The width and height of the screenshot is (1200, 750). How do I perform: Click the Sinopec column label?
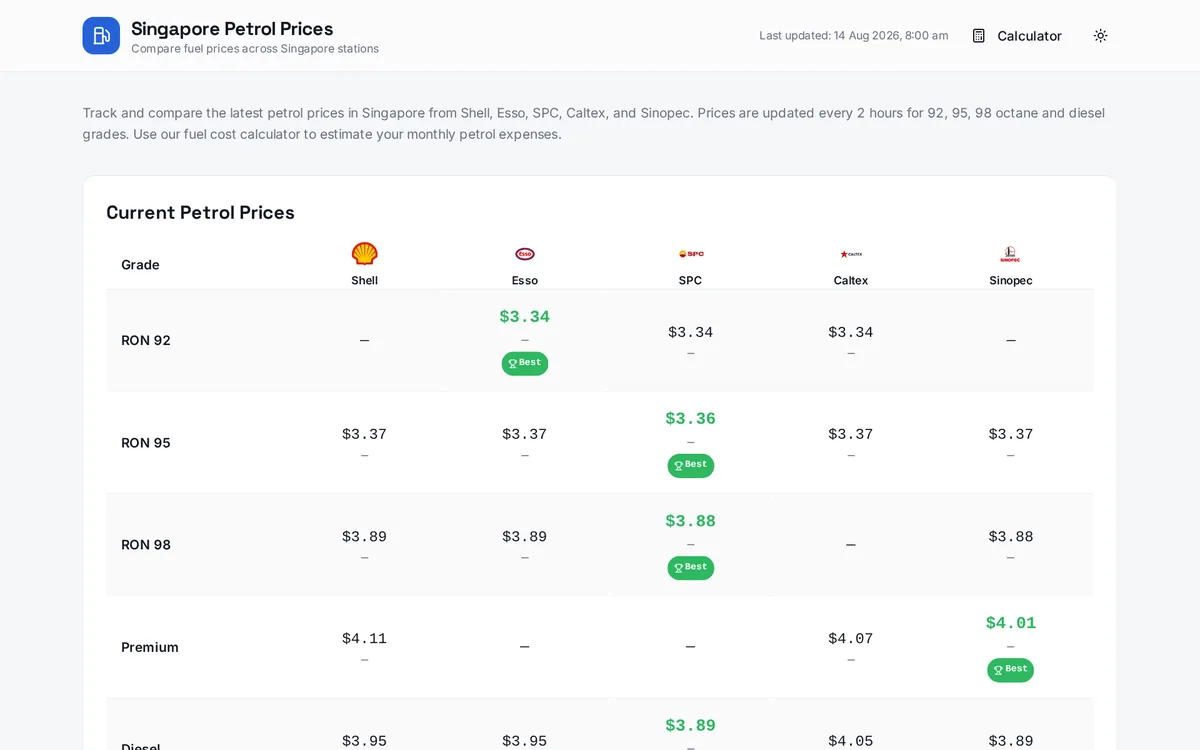tap(1011, 281)
